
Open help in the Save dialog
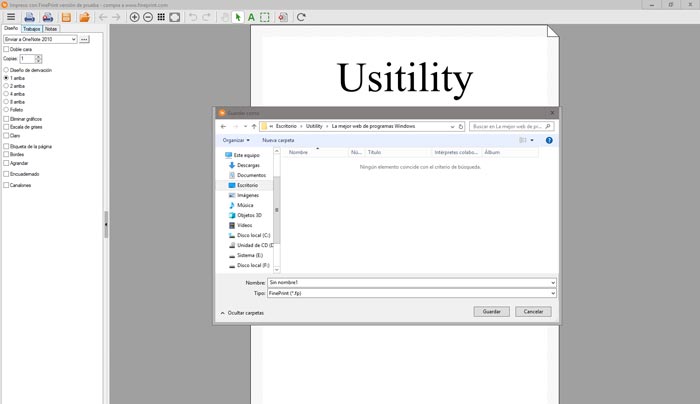[549, 140]
